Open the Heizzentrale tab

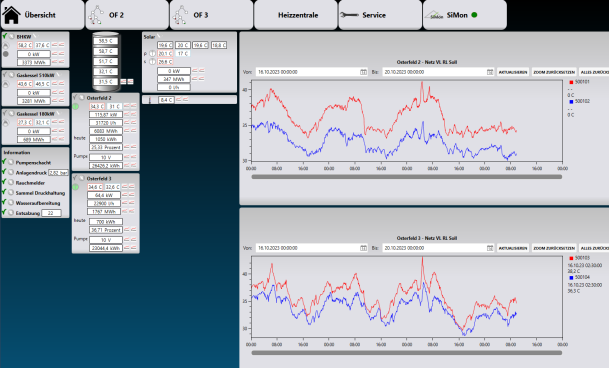296,15
